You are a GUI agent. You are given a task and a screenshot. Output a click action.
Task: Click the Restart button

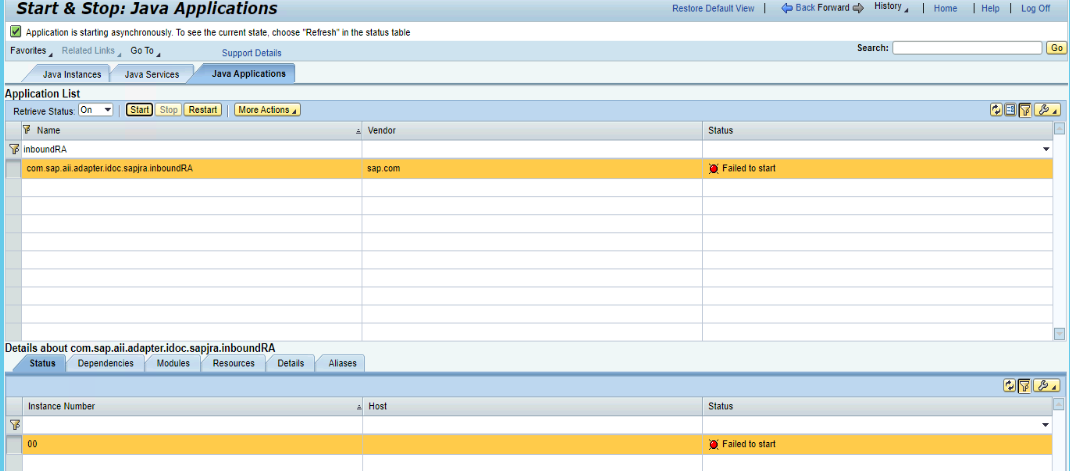203,110
